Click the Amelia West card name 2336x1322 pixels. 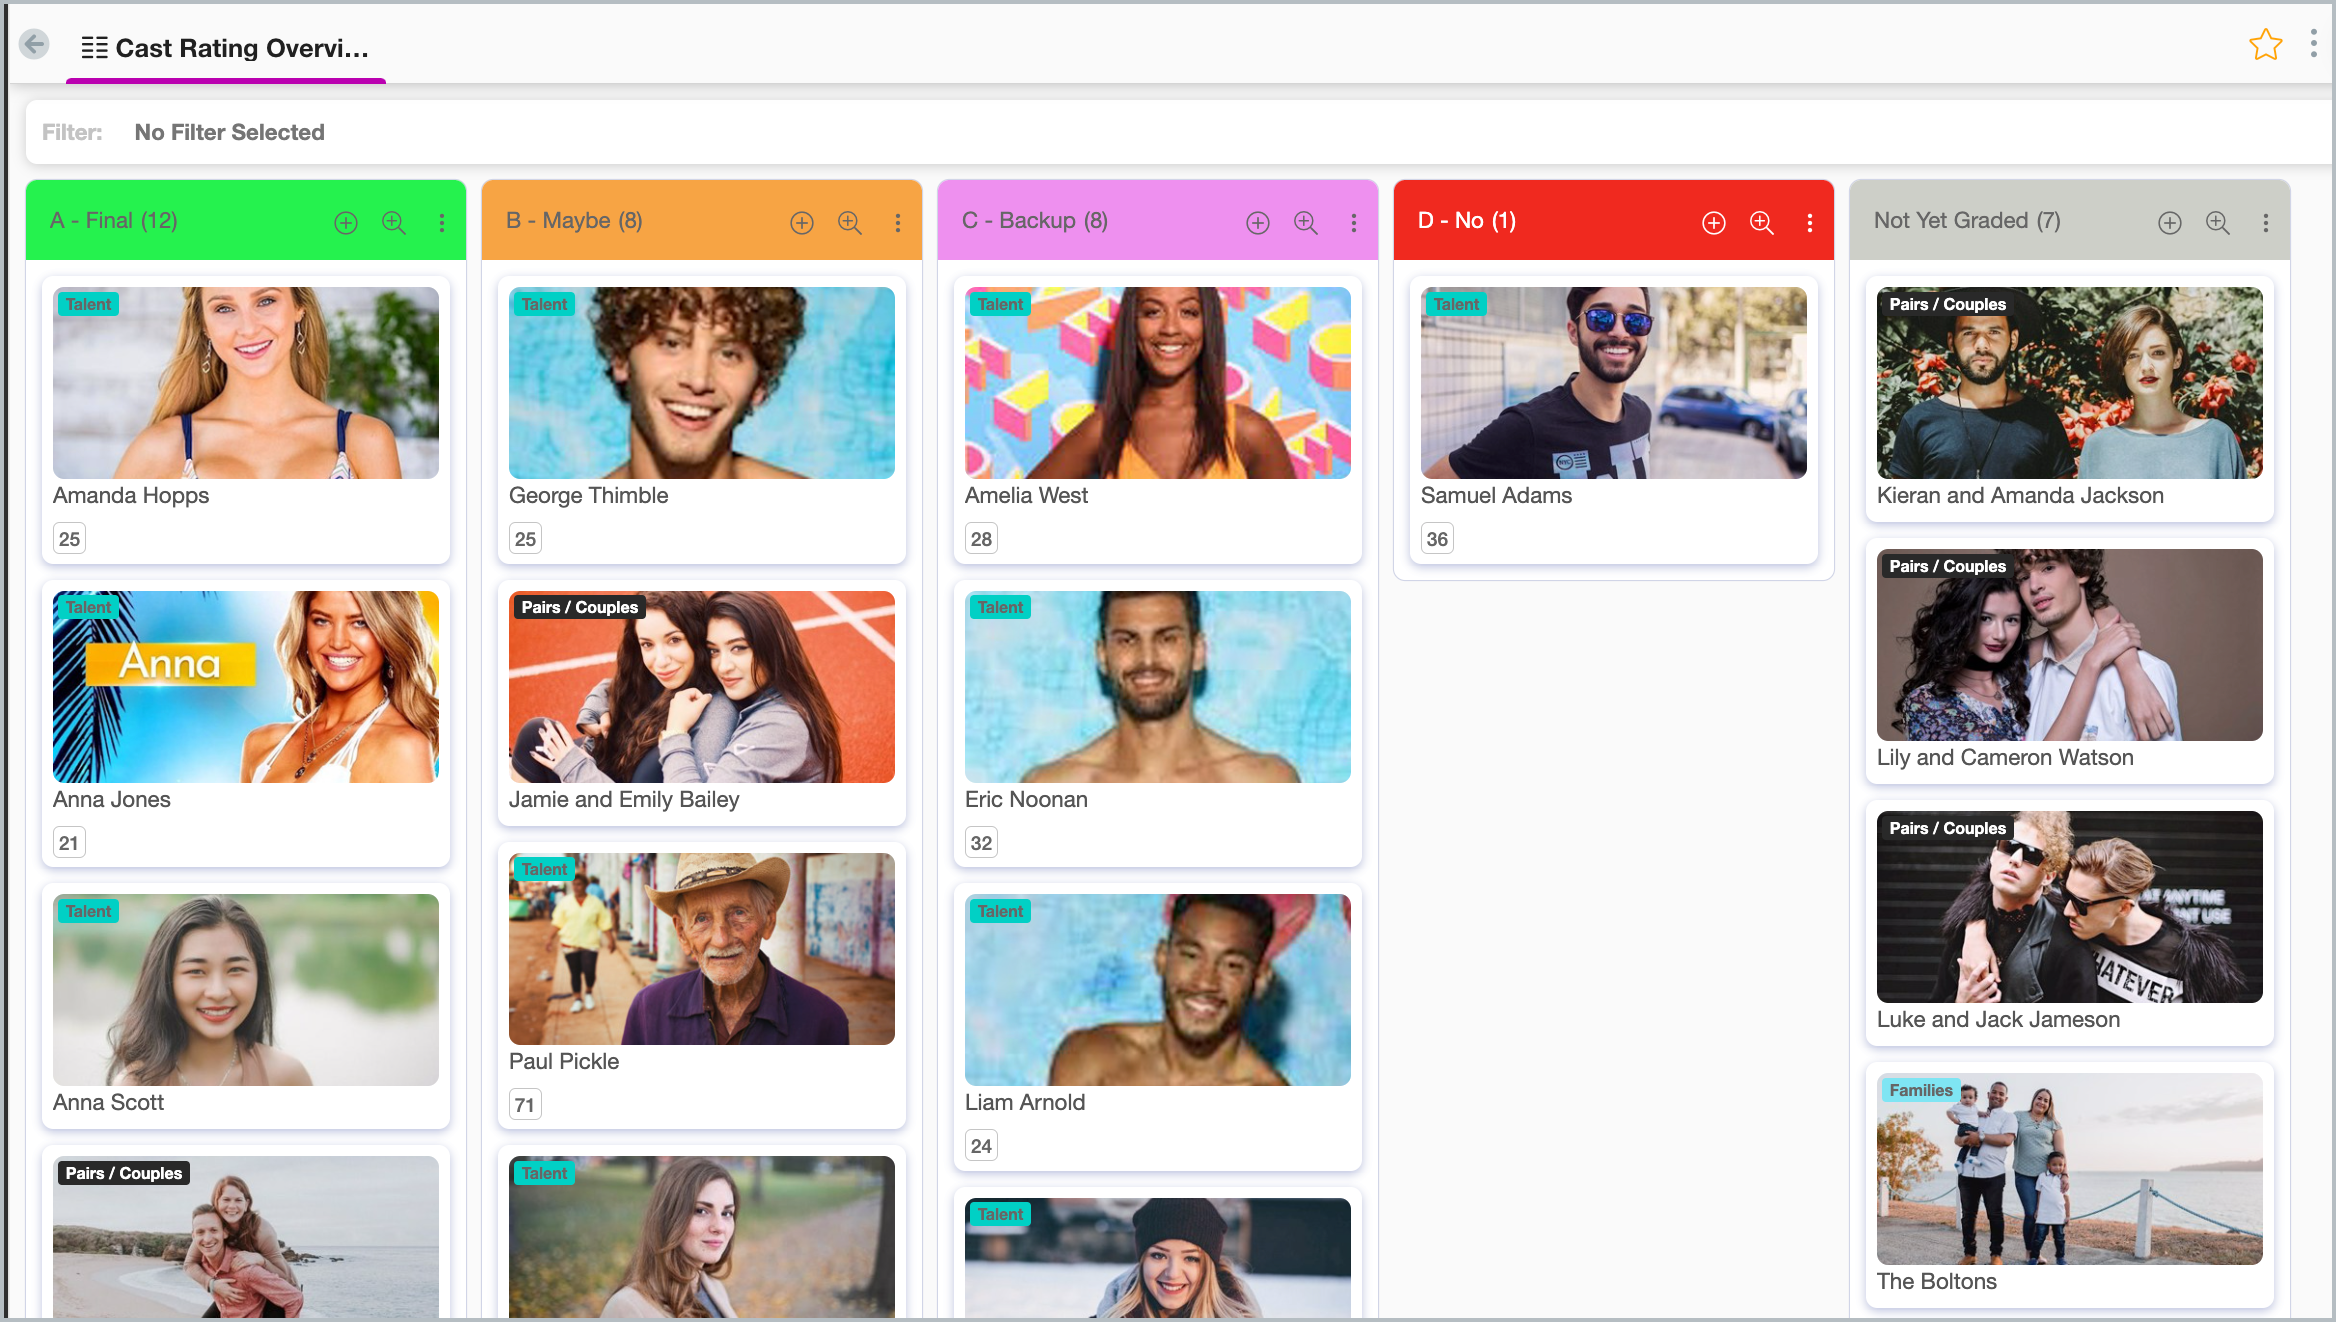click(1026, 495)
